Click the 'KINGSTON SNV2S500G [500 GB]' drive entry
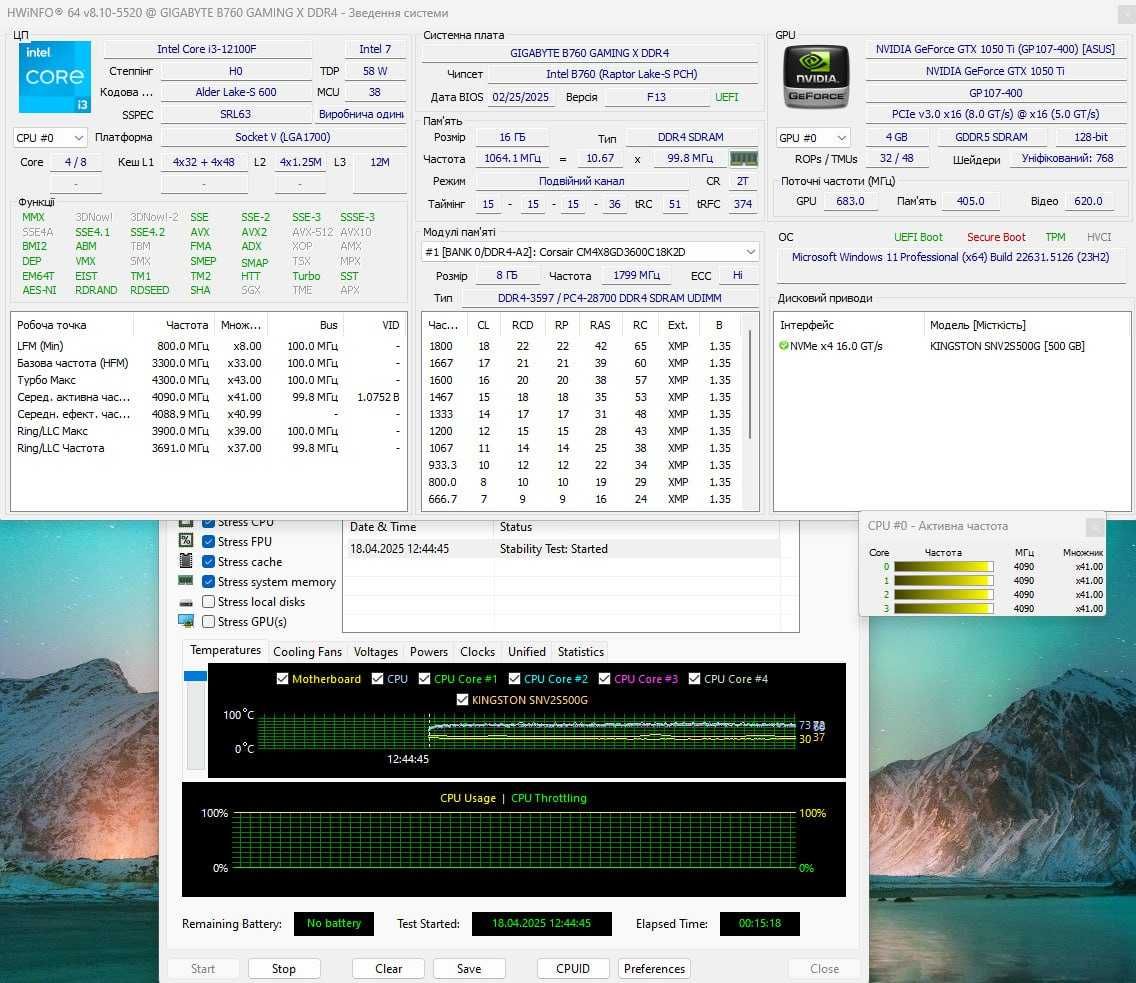1136x983 pixels. coord(1007,346)
